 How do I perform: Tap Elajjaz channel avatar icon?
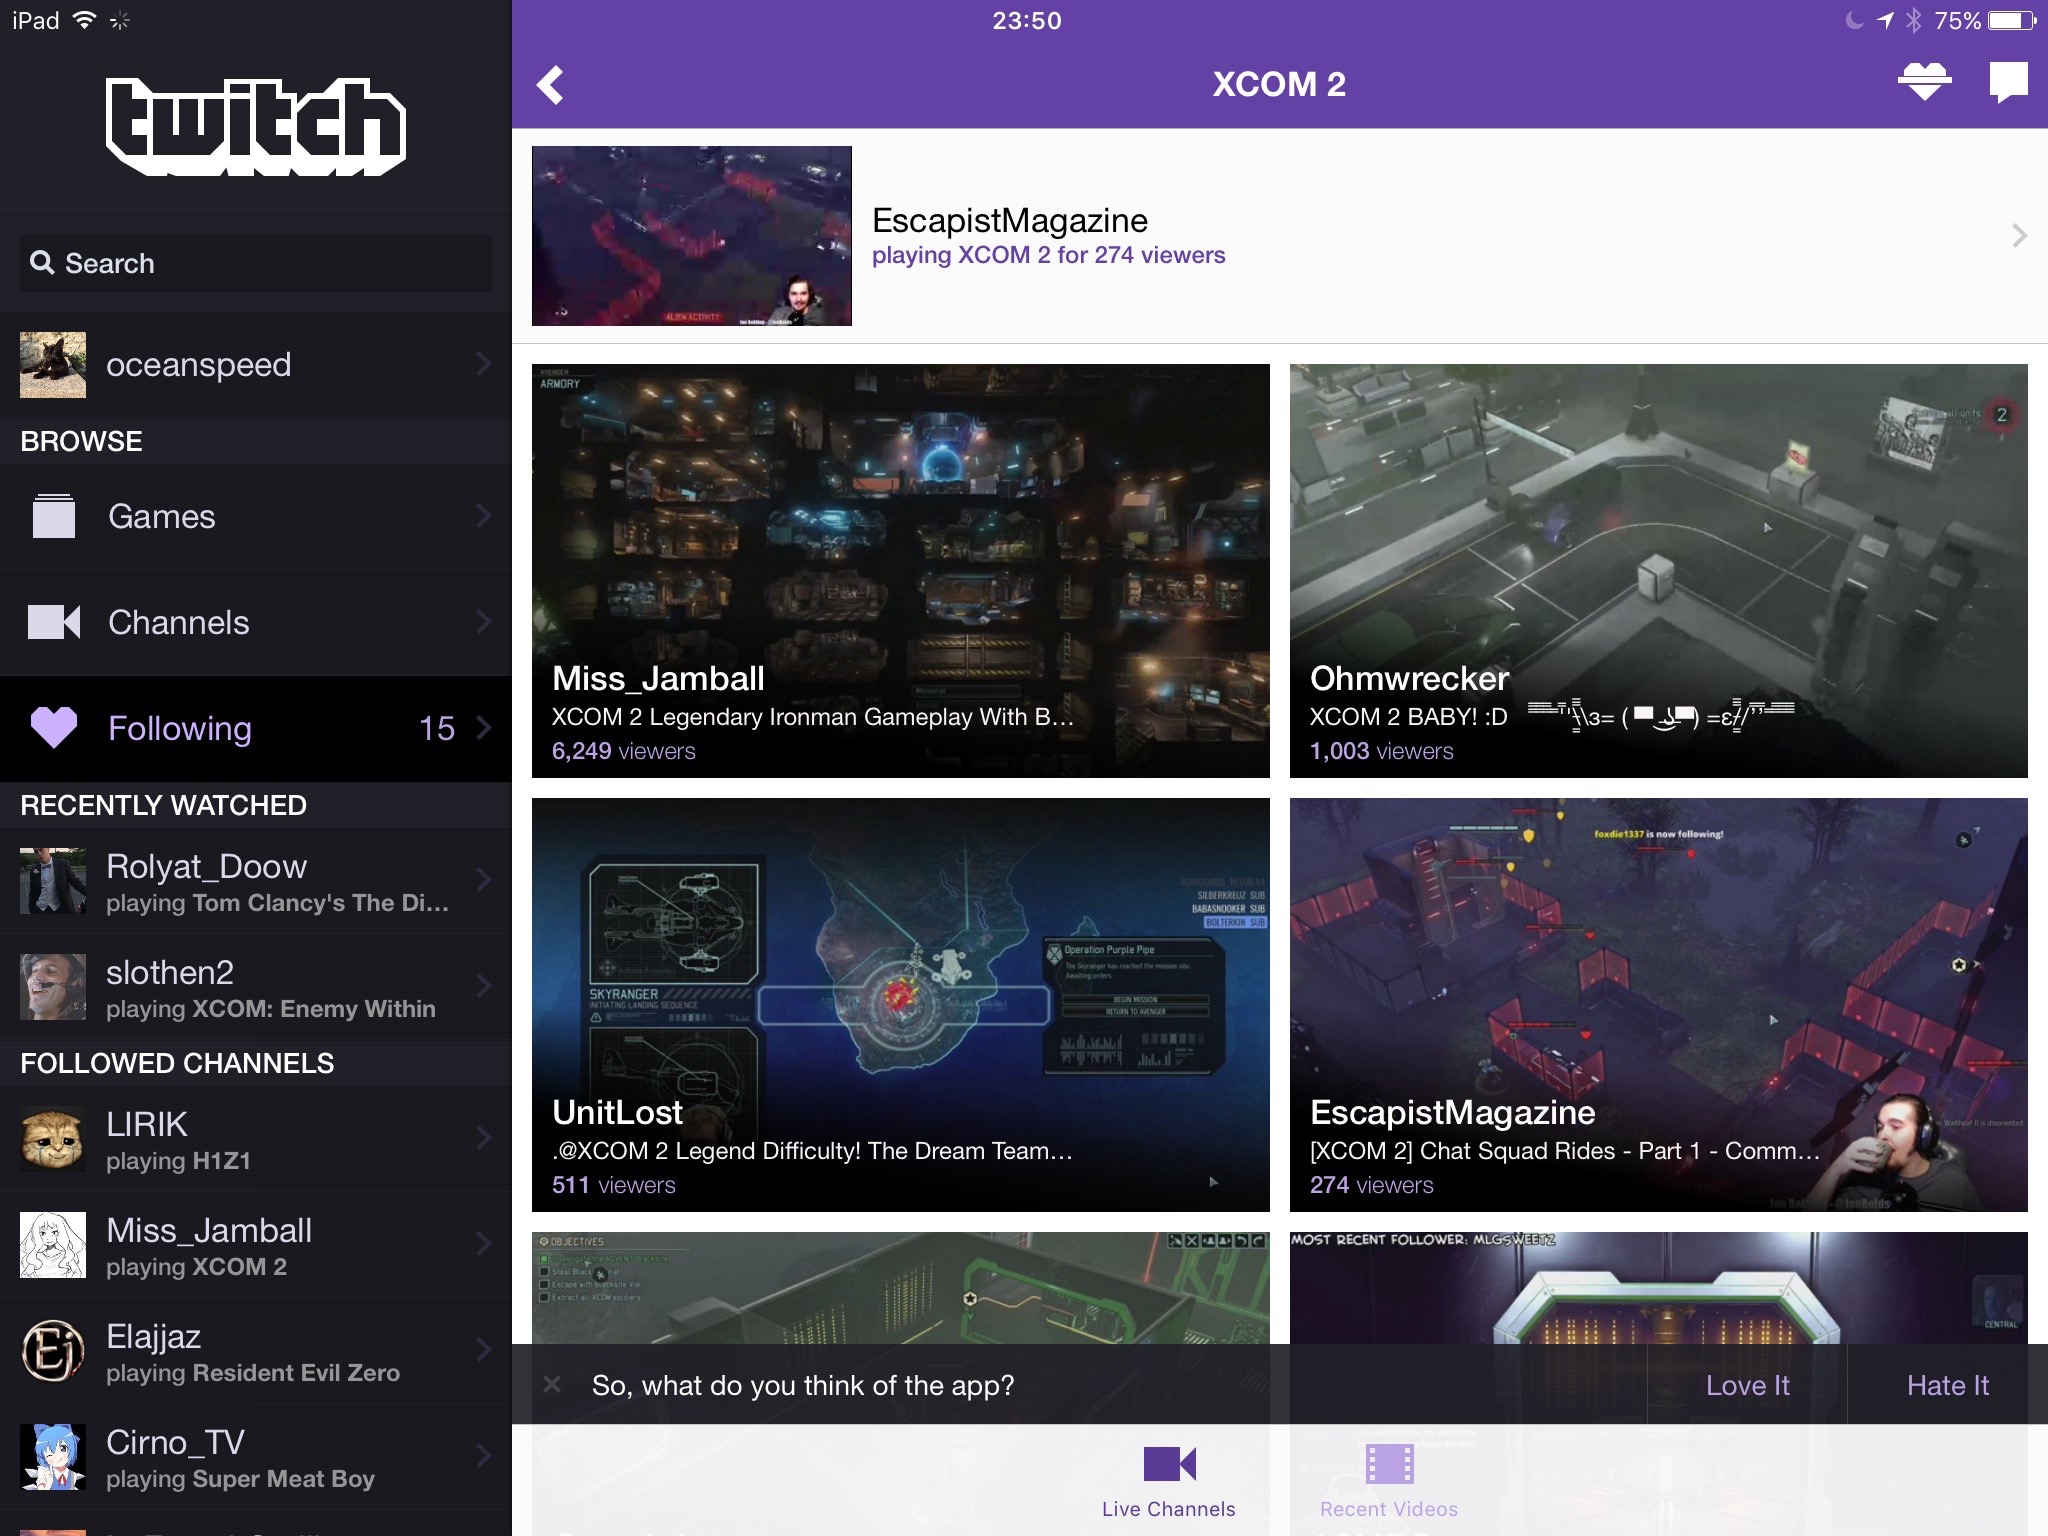pyautogui.click(x=53, y=1351)
